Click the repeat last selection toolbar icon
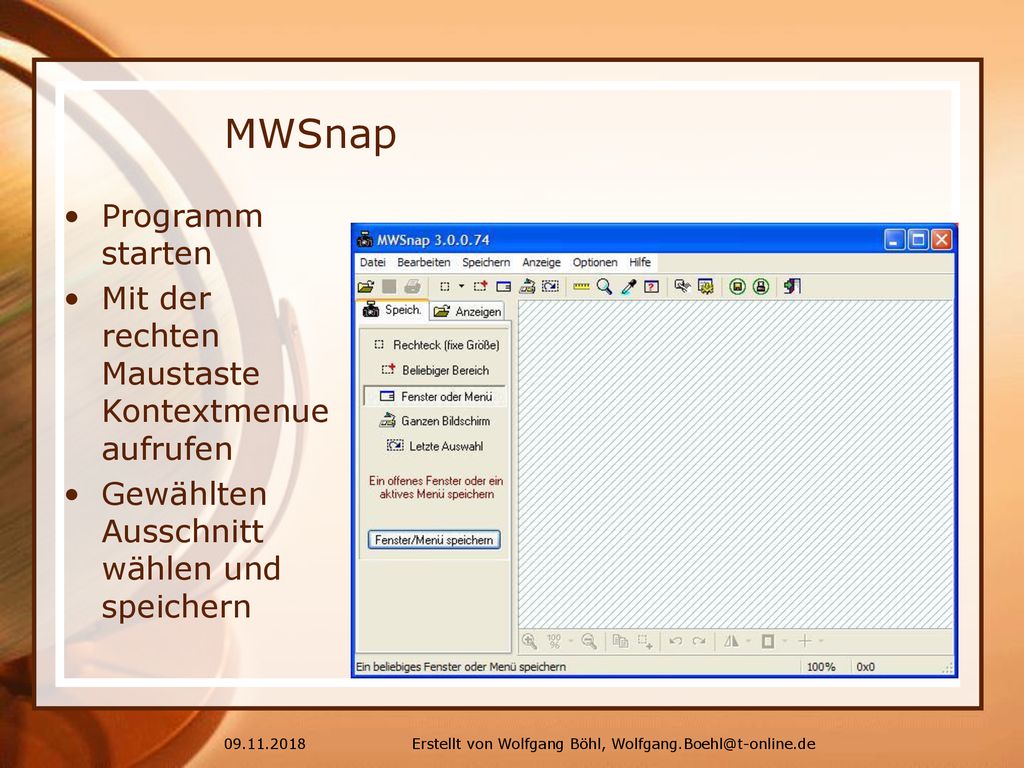The height and width of the screenshot is (768, 1024). coord(551,286)
